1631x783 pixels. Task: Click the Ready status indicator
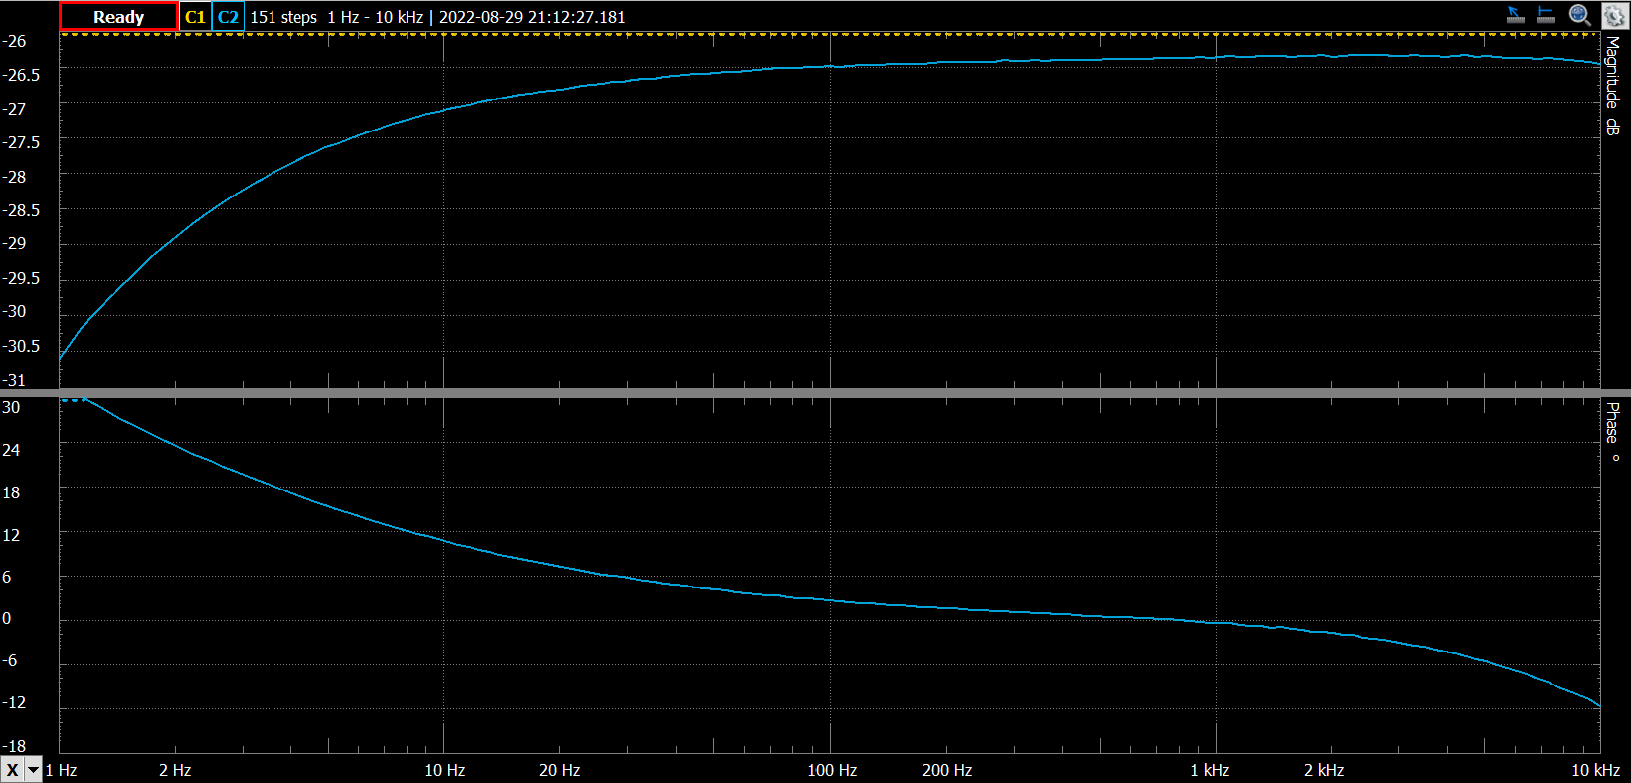pos(118,17)
